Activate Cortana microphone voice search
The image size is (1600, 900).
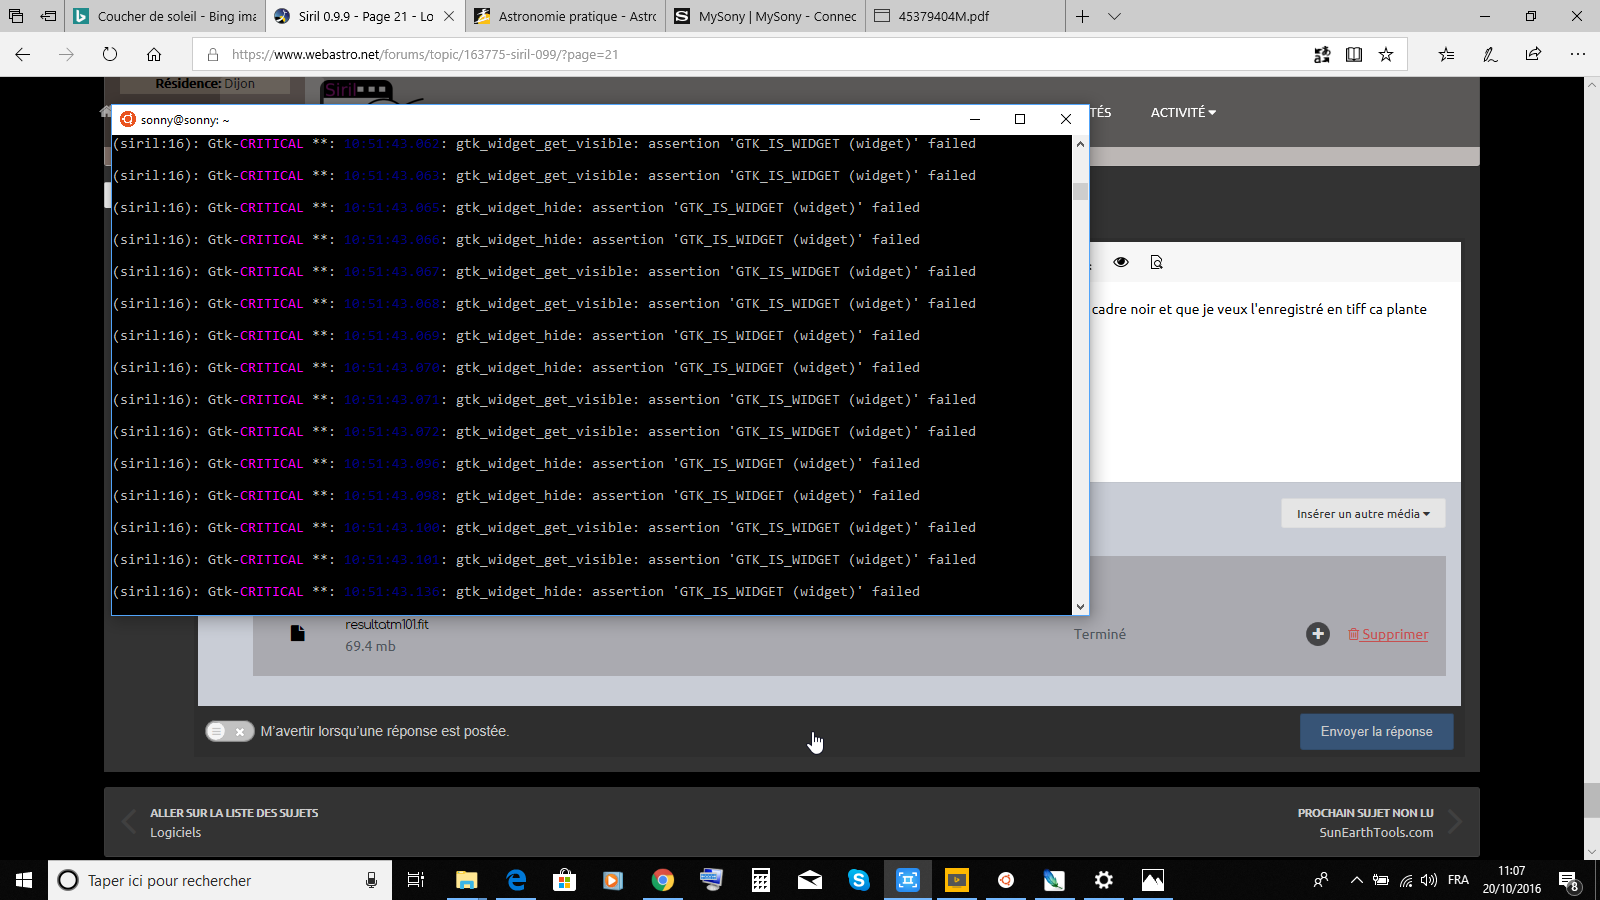[371, 880]
